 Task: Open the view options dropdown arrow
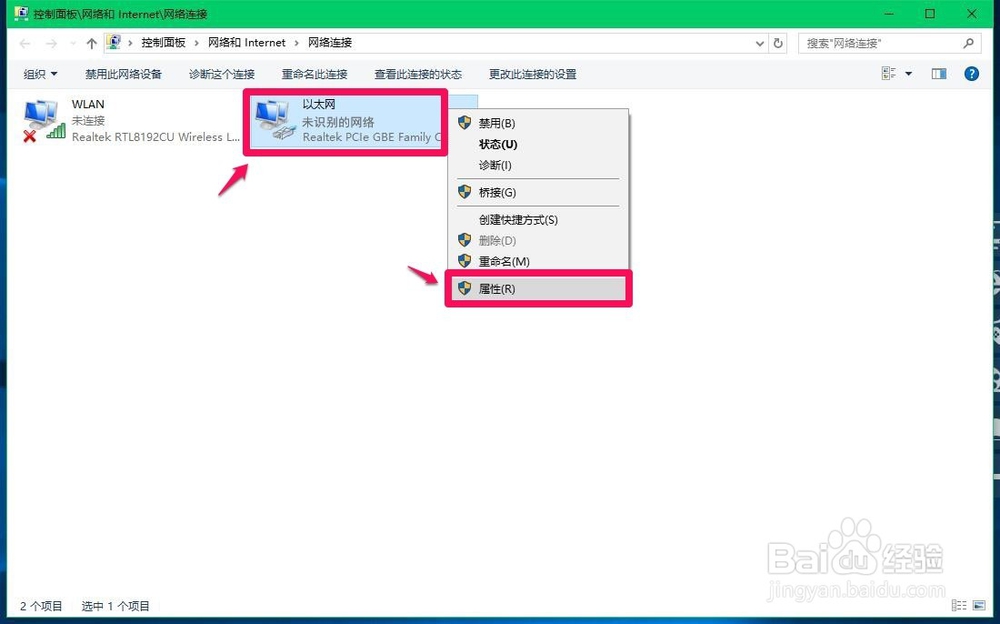click(906, 73)
